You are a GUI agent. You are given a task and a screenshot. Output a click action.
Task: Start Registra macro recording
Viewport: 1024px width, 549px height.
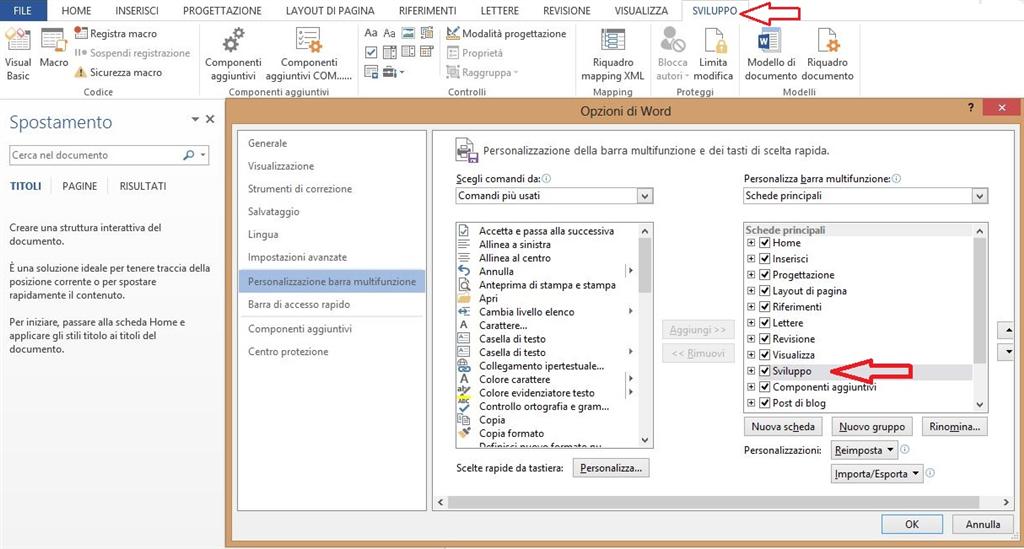[x=116, y=33]
